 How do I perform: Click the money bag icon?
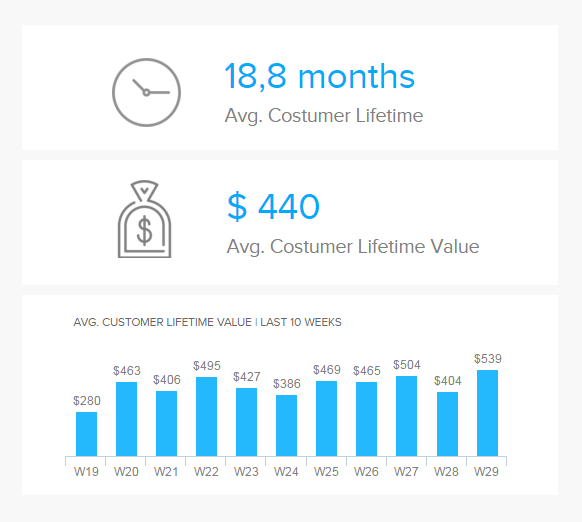pos(144,219)
